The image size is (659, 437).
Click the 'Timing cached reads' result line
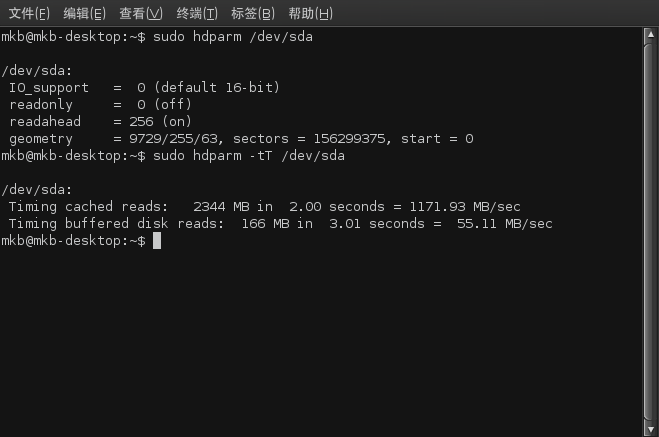click(x=264, y=207)
